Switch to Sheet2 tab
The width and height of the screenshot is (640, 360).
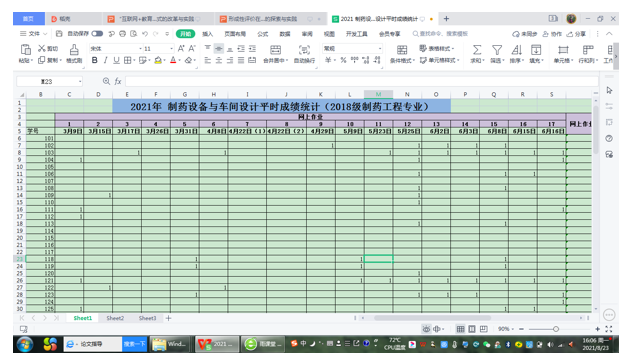[x=115, y=318]
